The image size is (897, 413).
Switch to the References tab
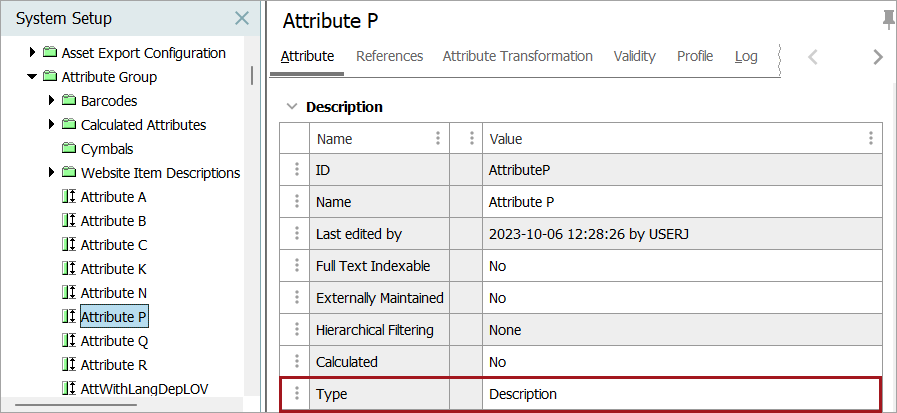[389, 56]
